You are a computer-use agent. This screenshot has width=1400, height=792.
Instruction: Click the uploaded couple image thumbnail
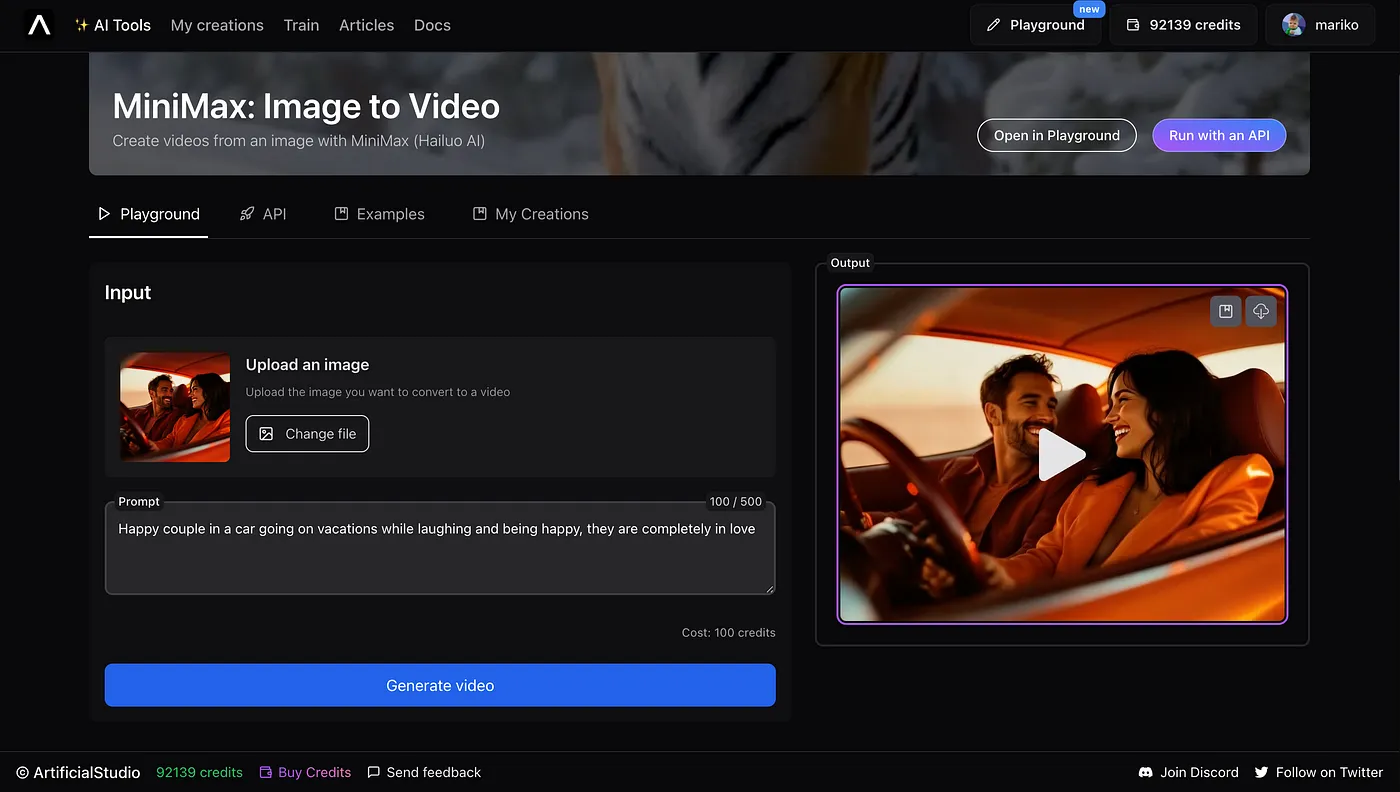[x=175, y=407]
